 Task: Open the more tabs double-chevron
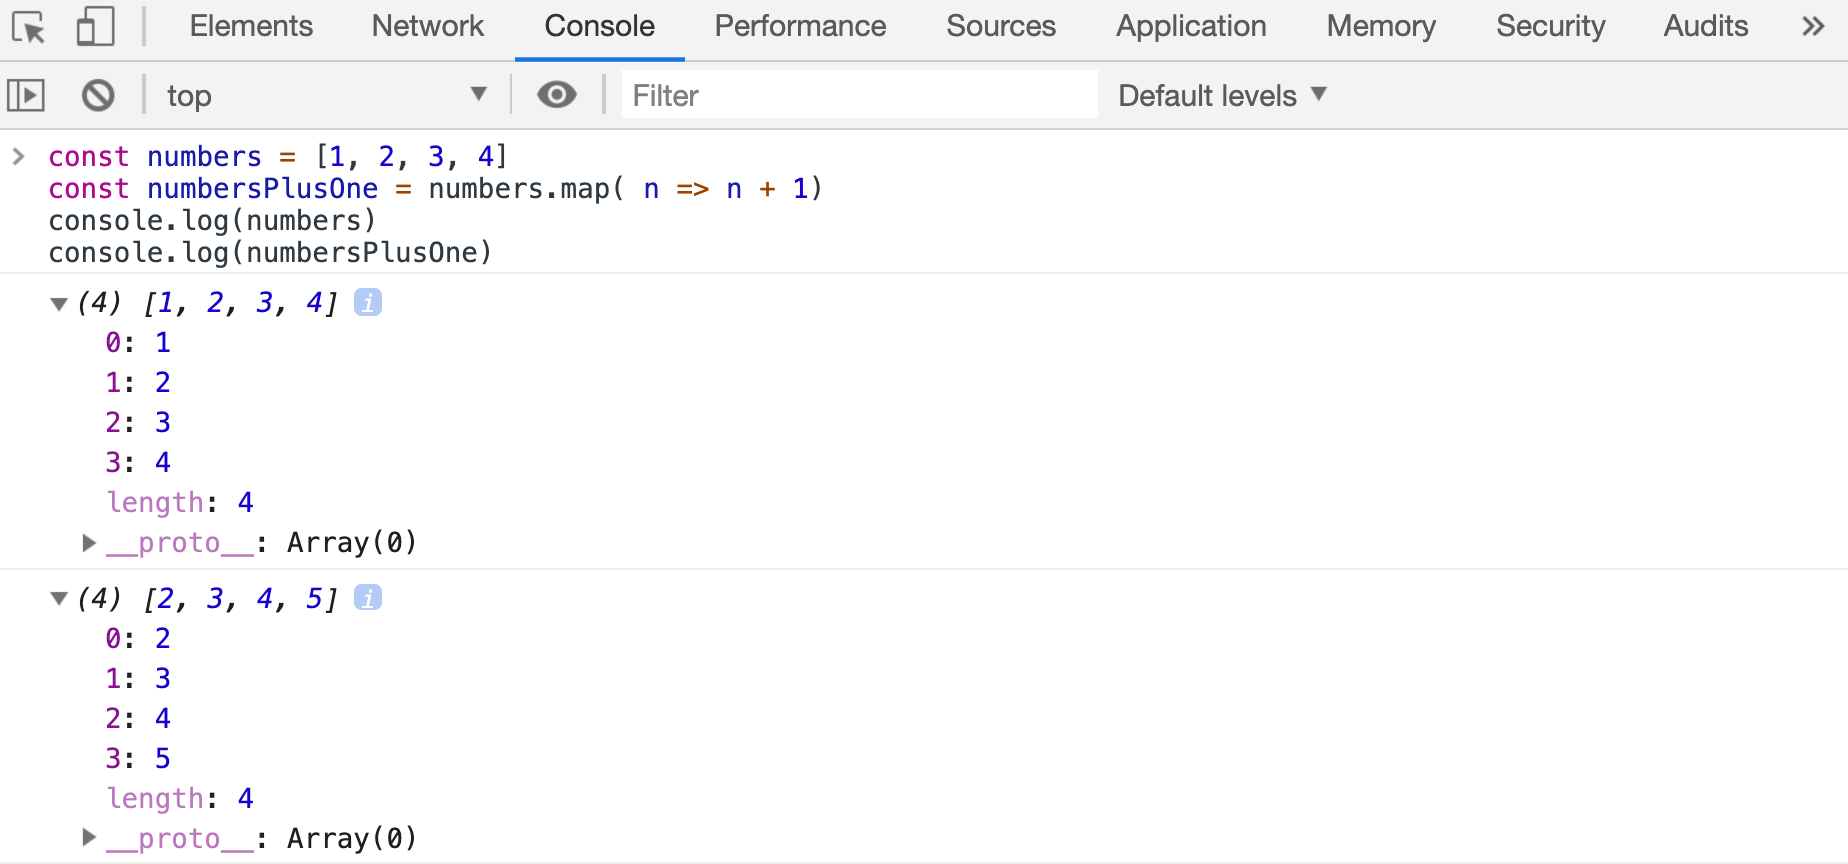(x=1813, y=26)
